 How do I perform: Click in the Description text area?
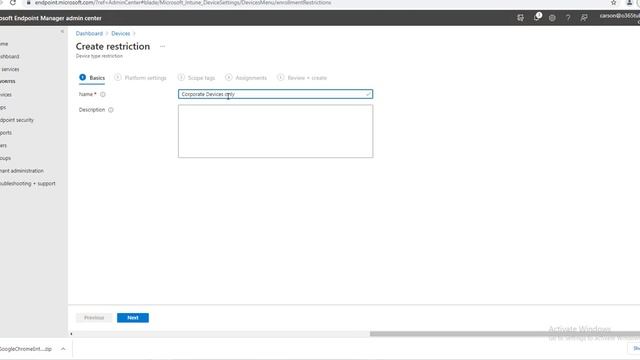pyautogui.click(x=276, y=131)
